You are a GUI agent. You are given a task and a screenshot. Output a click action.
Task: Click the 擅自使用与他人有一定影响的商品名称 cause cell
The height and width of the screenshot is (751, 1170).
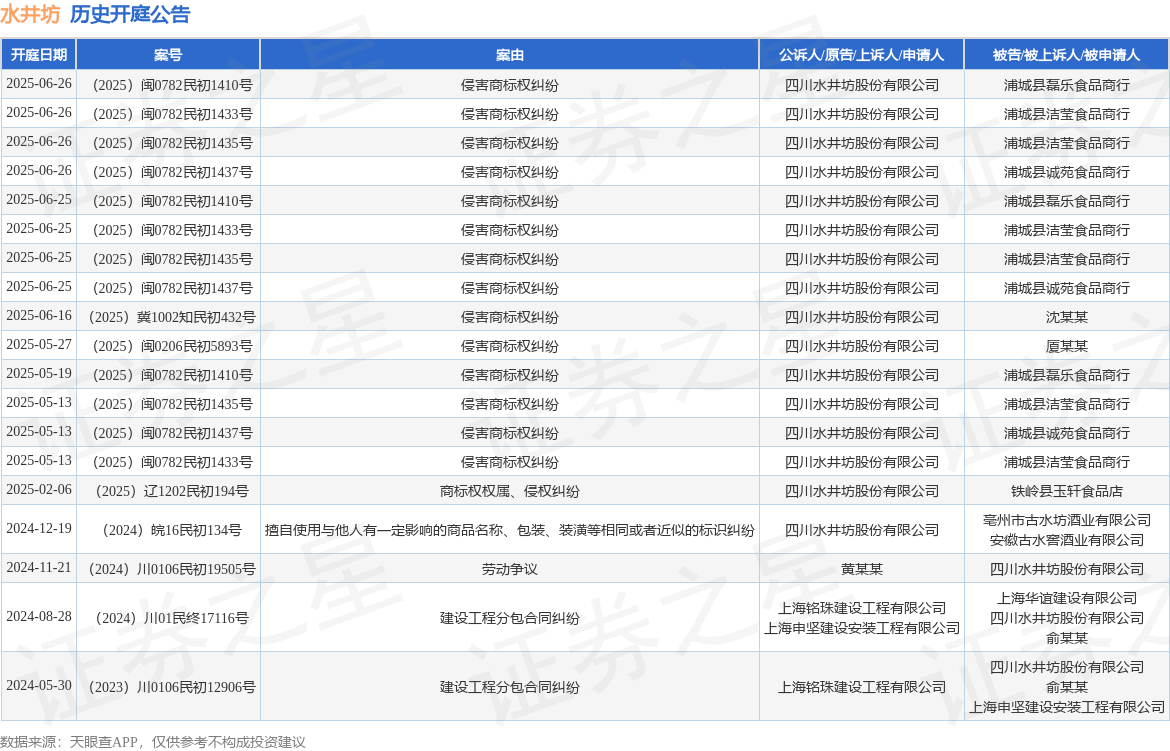(x=510, y=530)
